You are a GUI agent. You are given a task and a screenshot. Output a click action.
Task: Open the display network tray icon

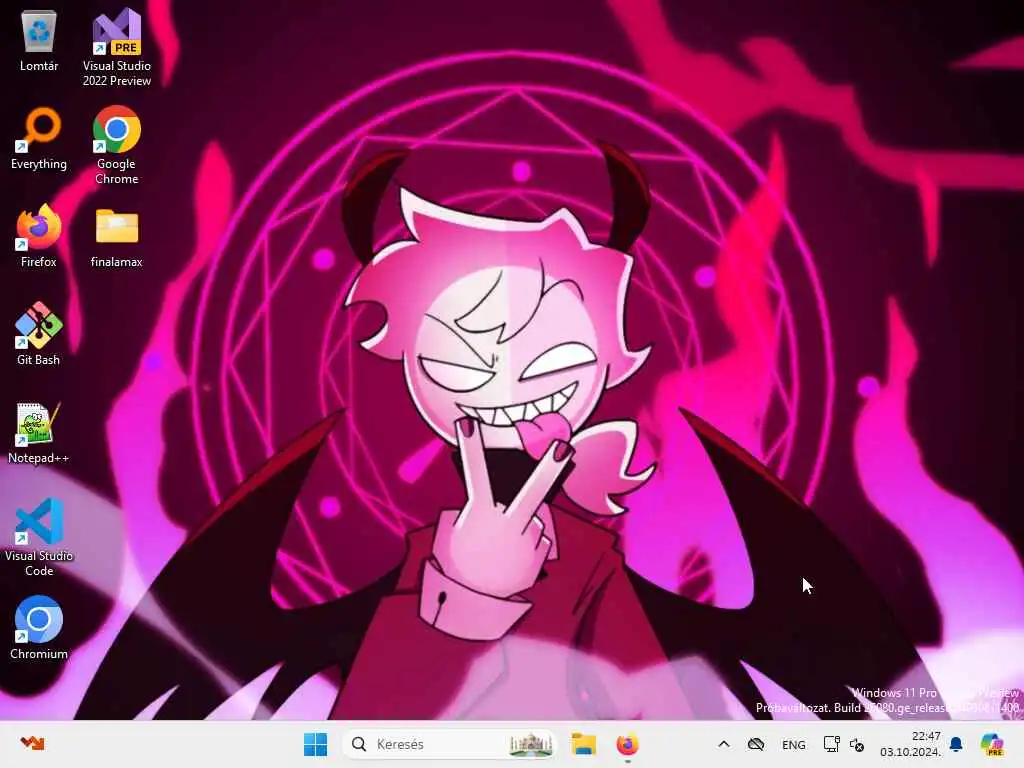(831, 744)
